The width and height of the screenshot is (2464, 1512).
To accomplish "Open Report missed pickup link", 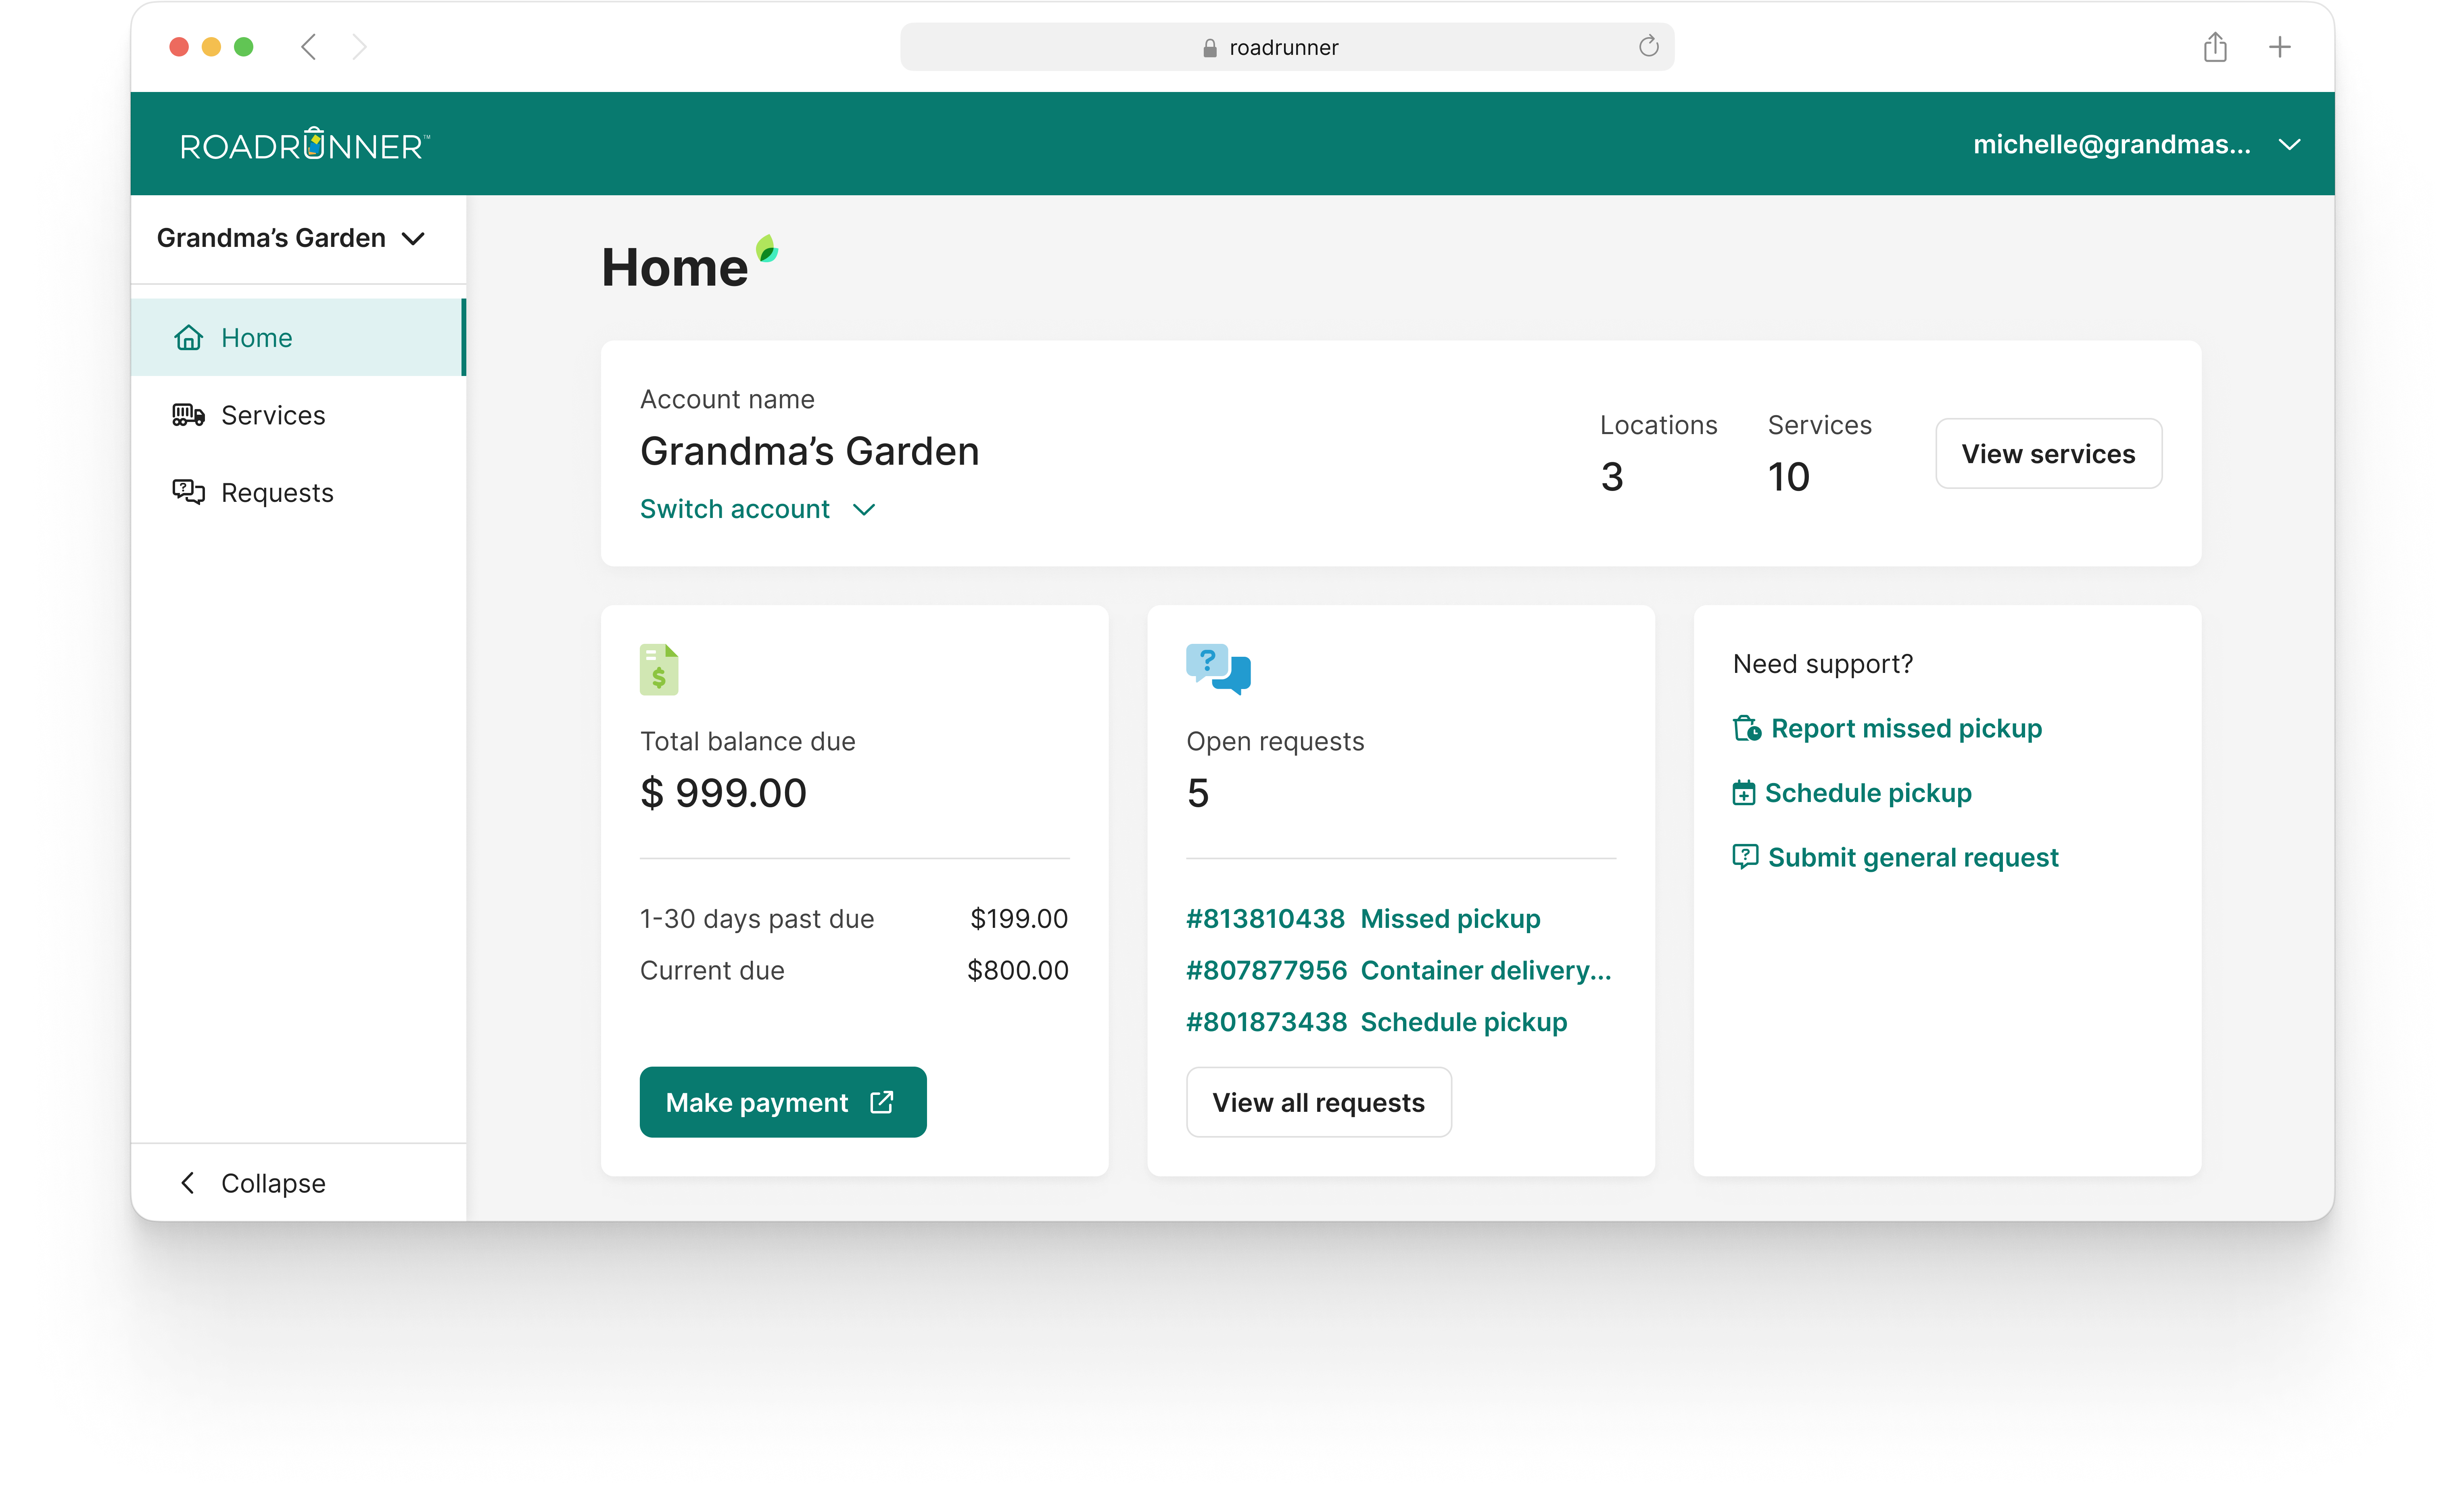I will tap(1888, 728).
